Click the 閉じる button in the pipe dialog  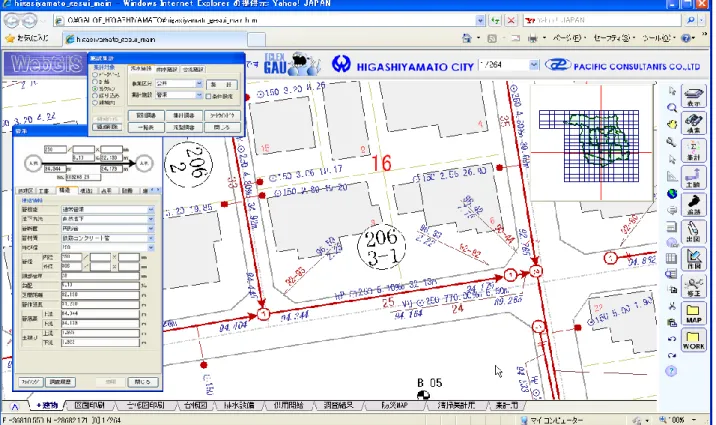142,382
